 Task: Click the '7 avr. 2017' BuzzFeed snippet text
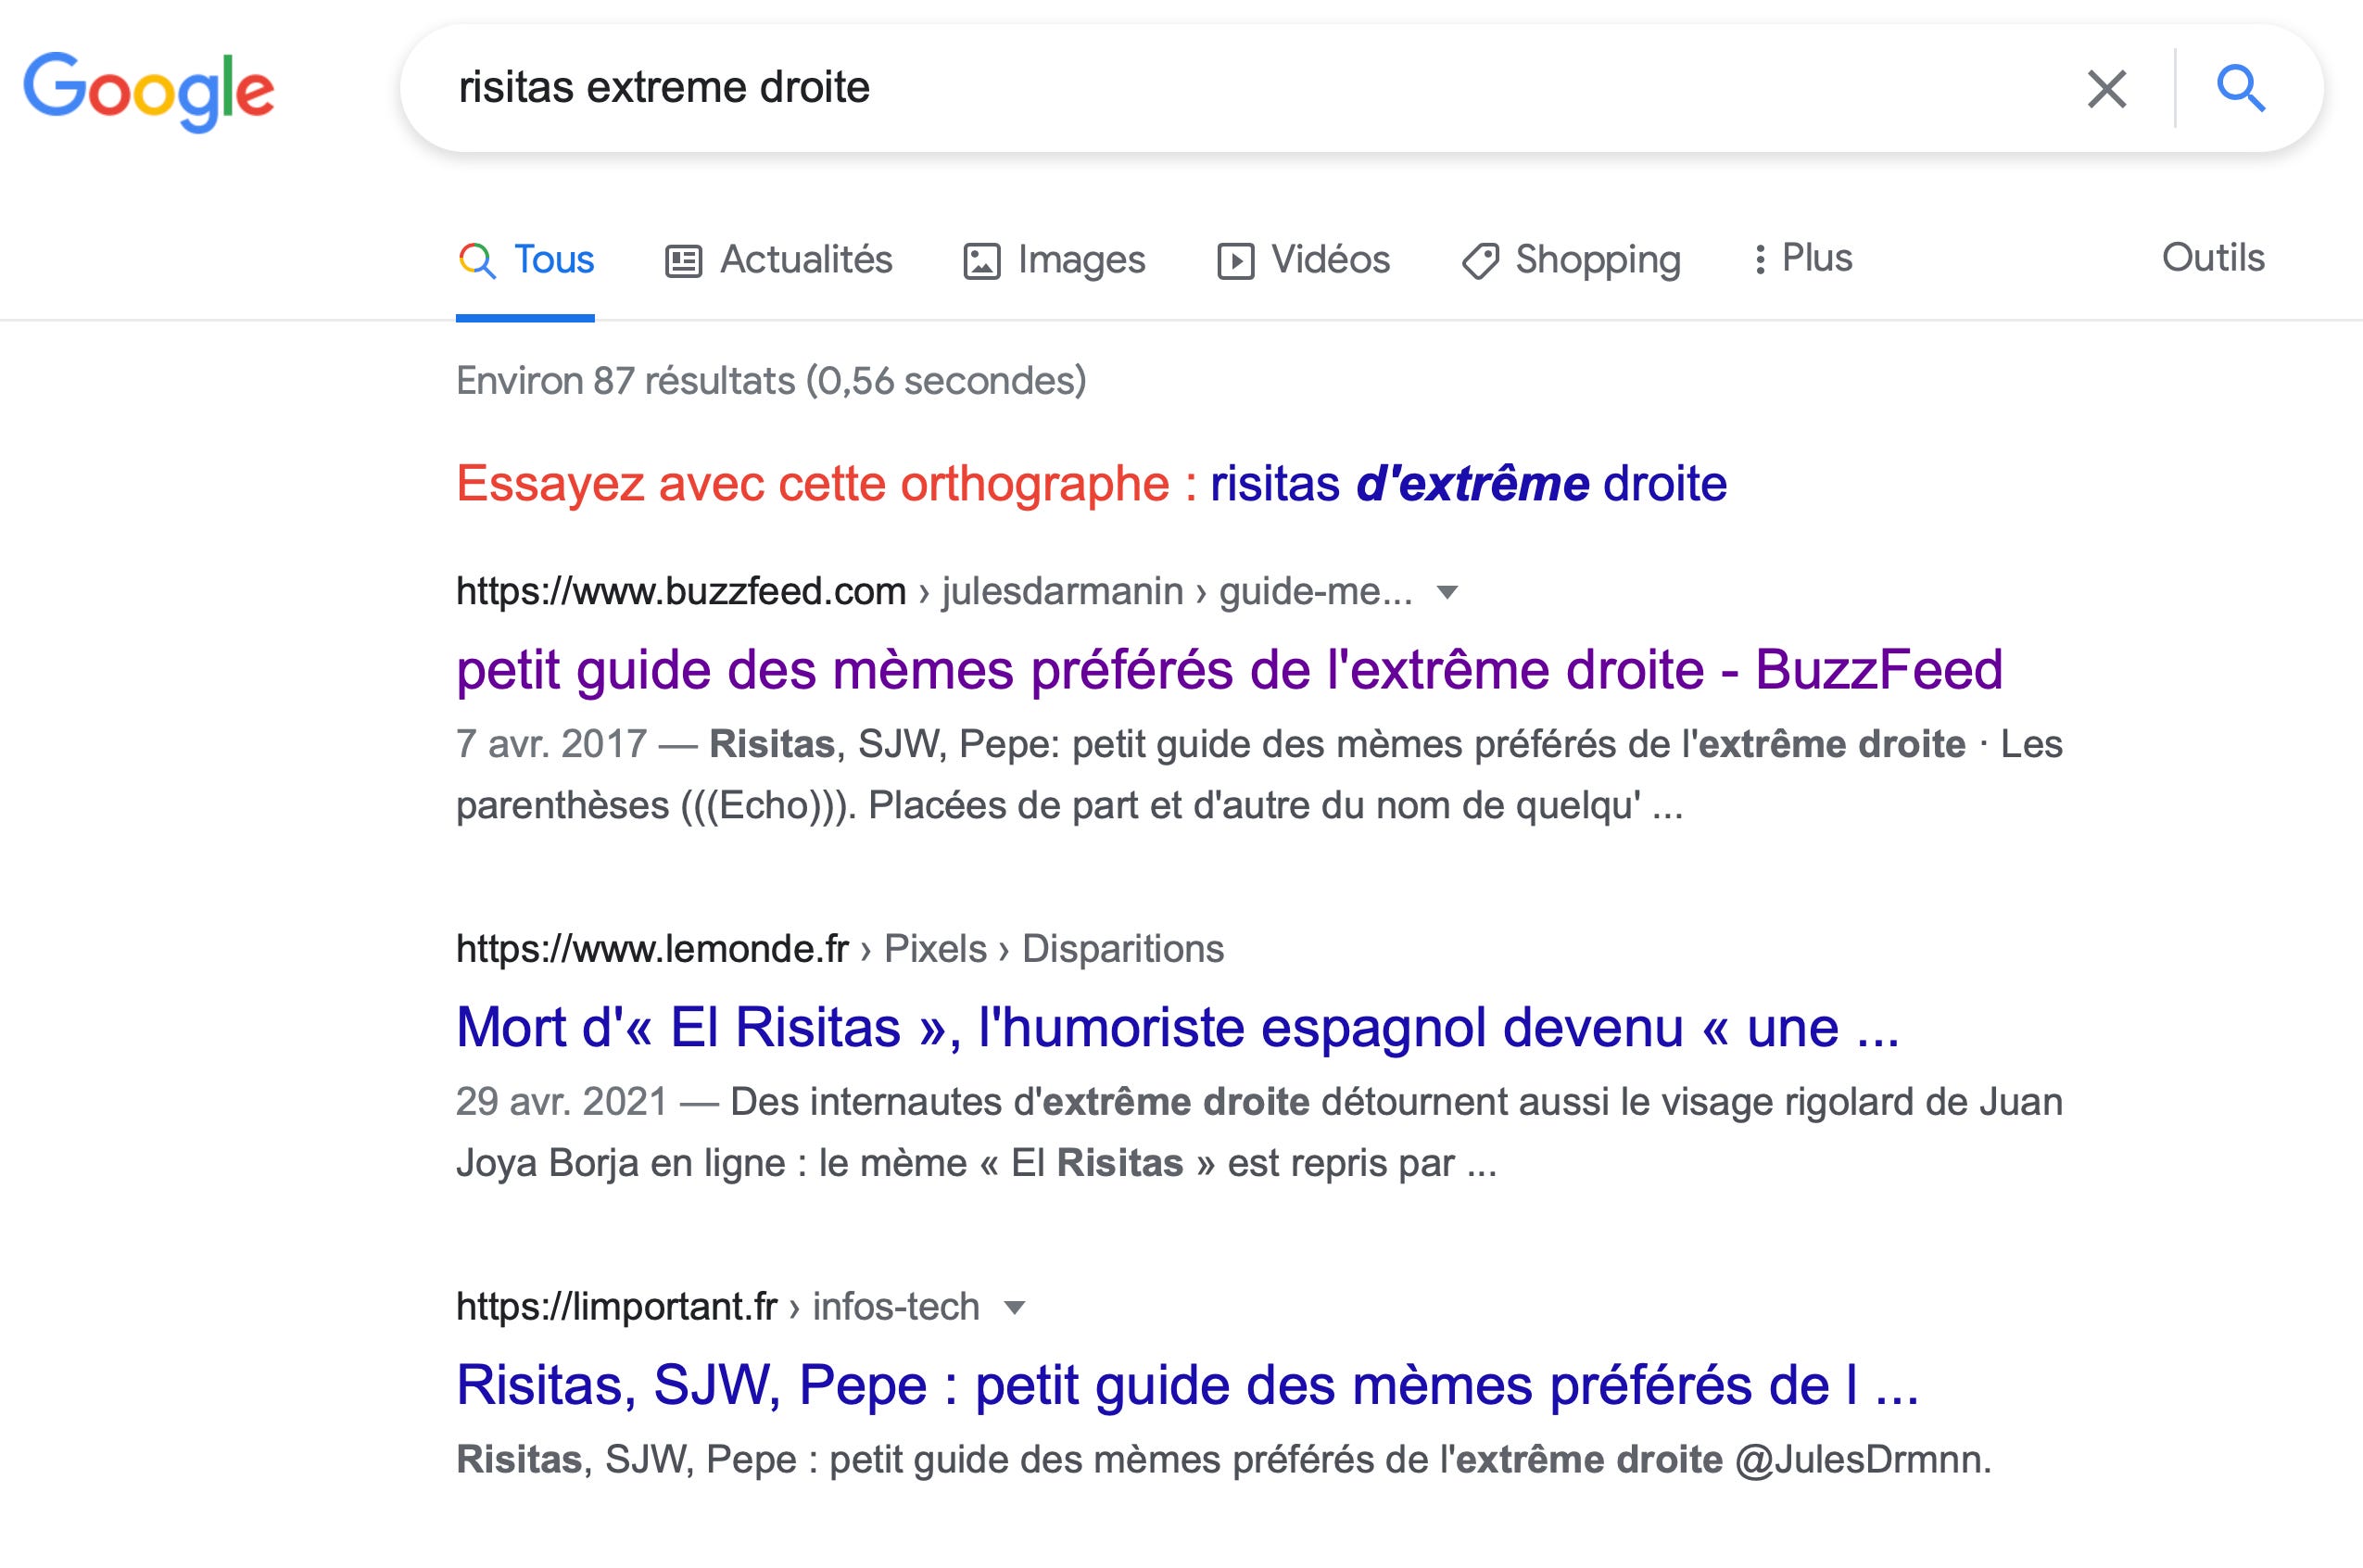(x=1259, y=775)
